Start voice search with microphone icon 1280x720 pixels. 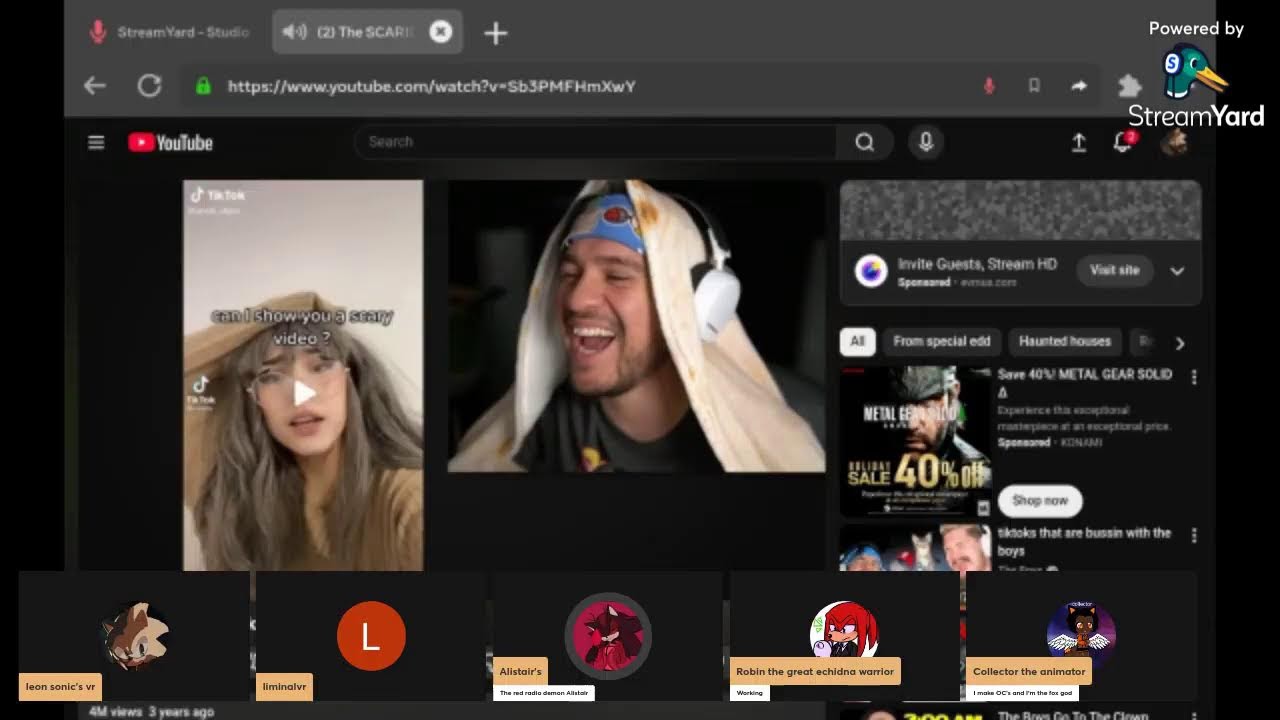[x=926, y=142]
